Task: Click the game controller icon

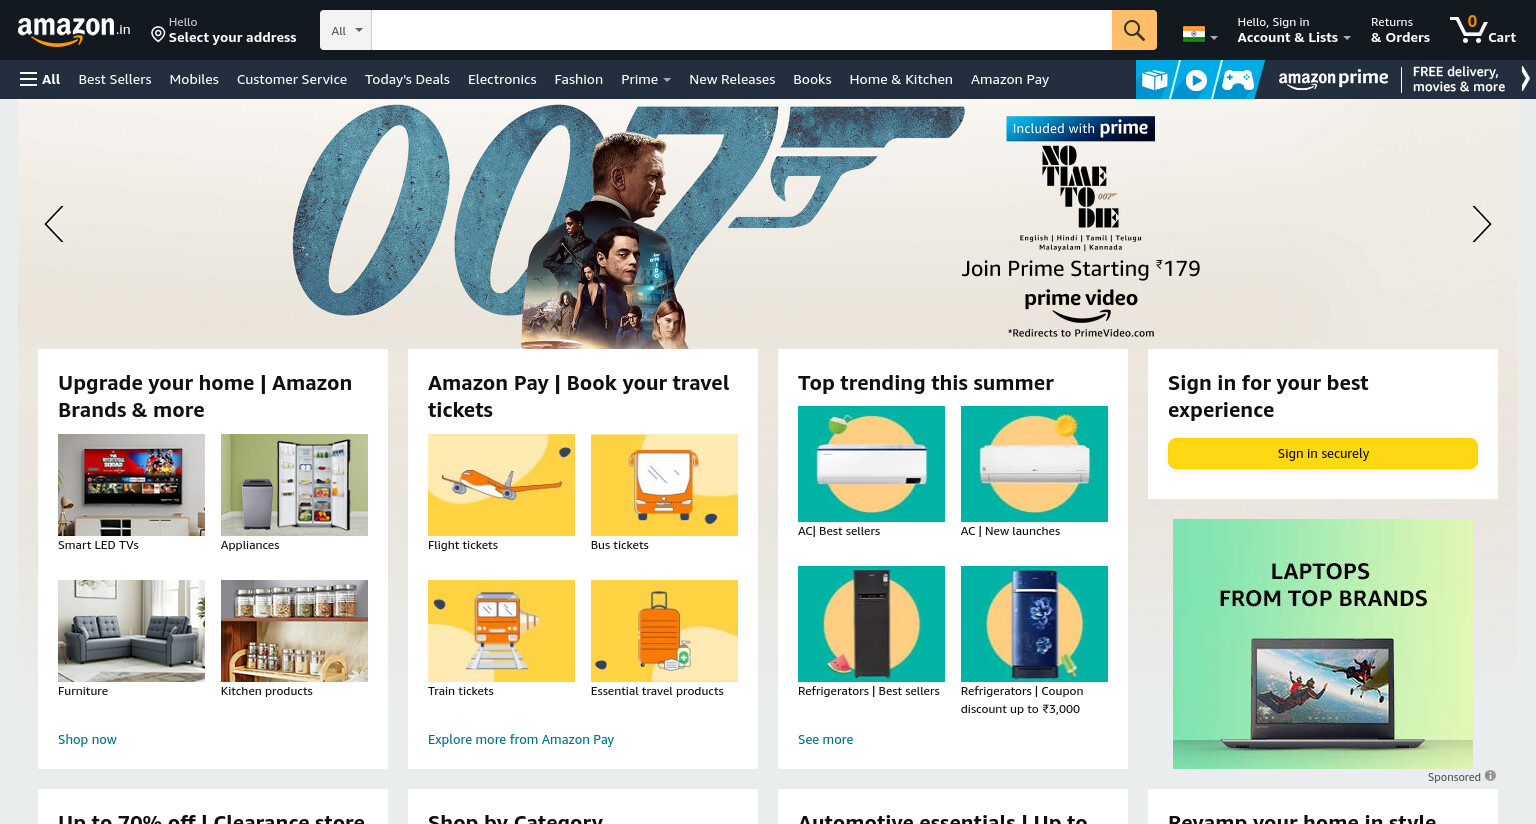Action: (1237, 80)
